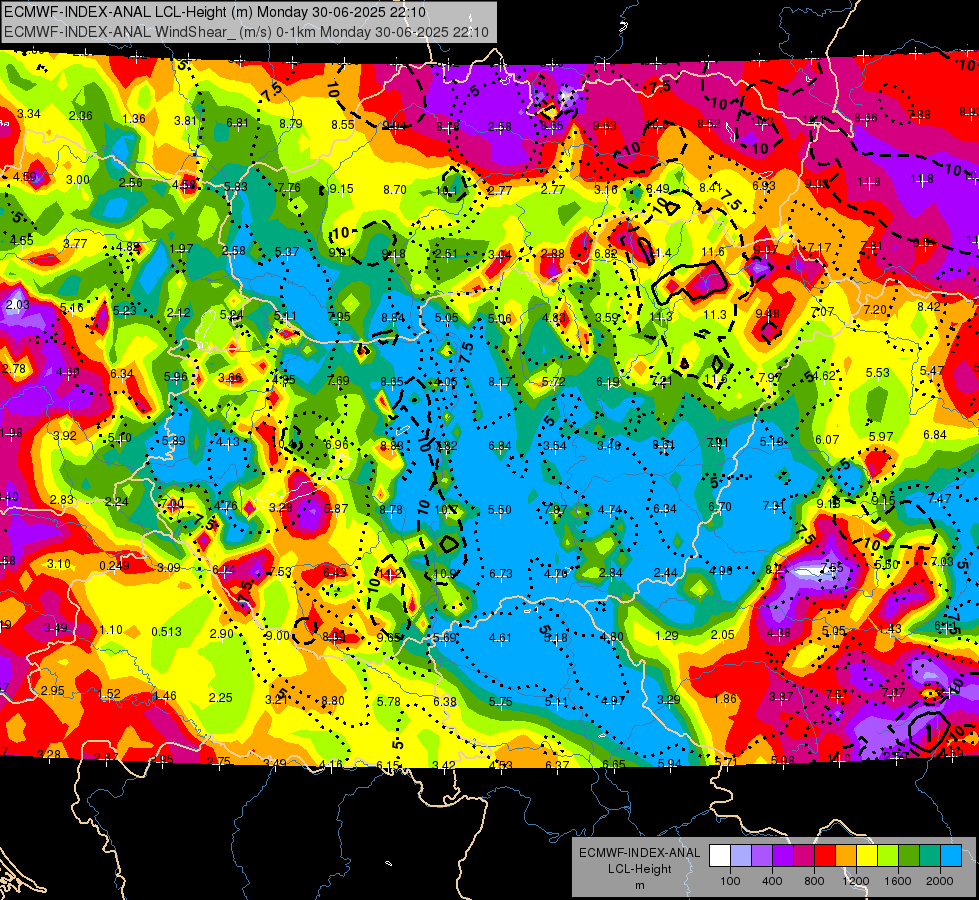Image resolution: width=979 pixels, height=900 pixels.
Task: Click the wind shear value 5.53
Action: (x=877, y=373)
